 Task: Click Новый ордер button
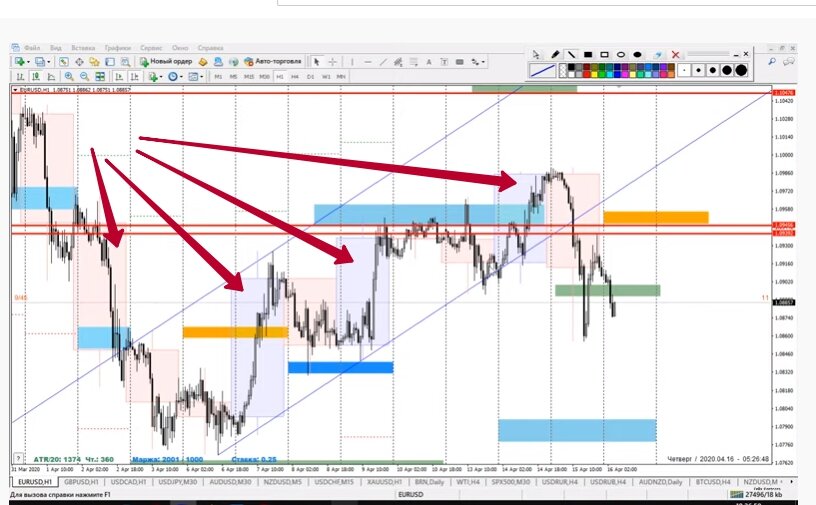click(x=166, y=61)
